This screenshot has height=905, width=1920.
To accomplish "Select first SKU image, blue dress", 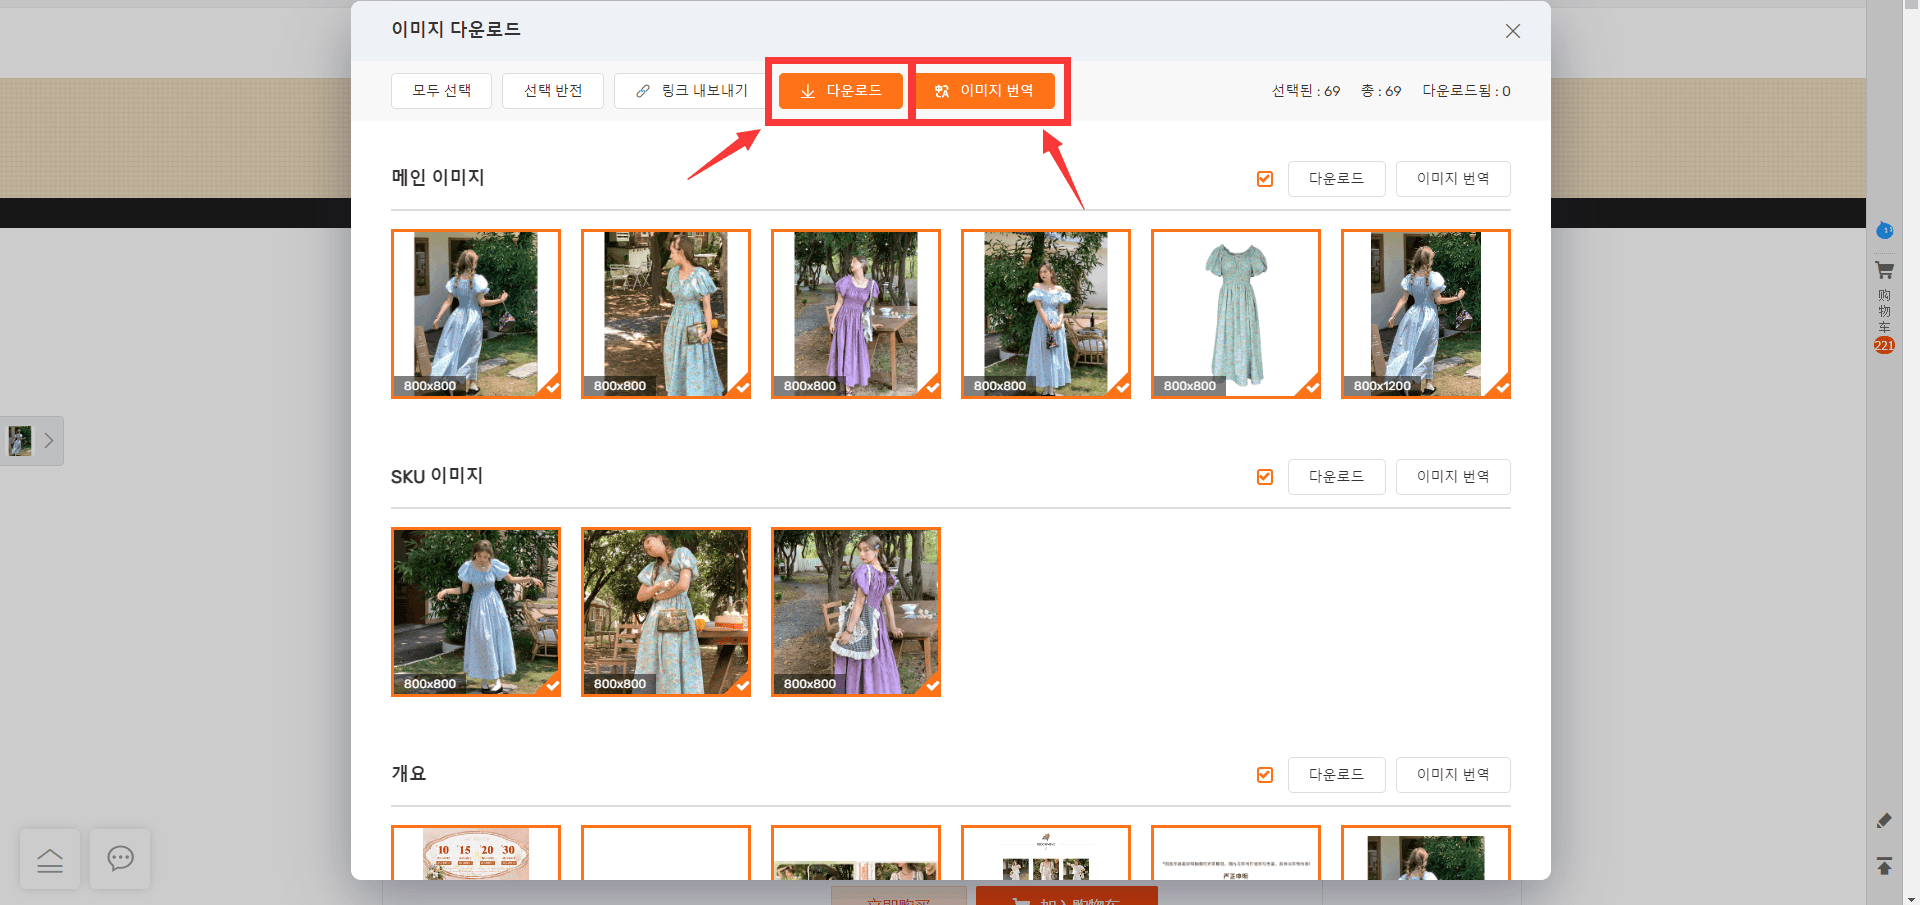I will pyautogui.click(x=476, y=612).
